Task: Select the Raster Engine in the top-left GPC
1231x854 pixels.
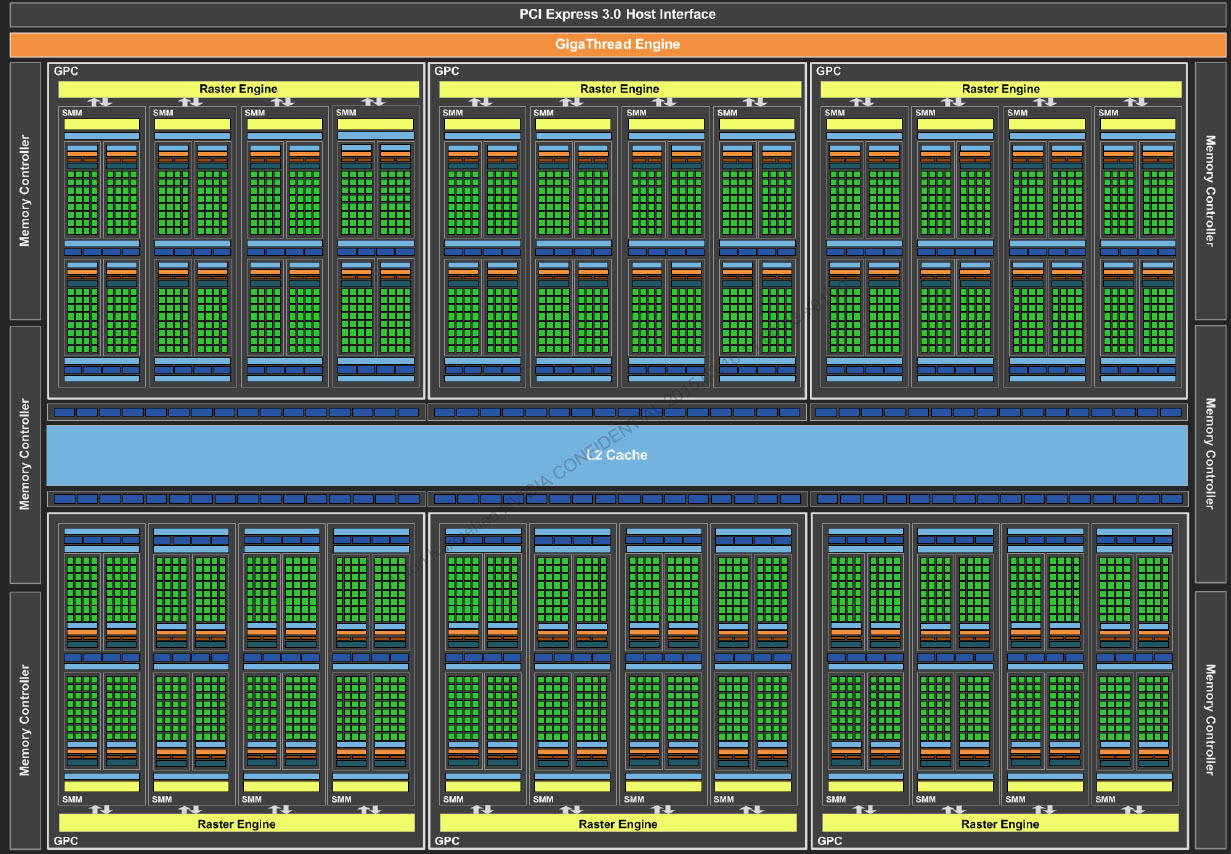Action: (x=238, y=89)
